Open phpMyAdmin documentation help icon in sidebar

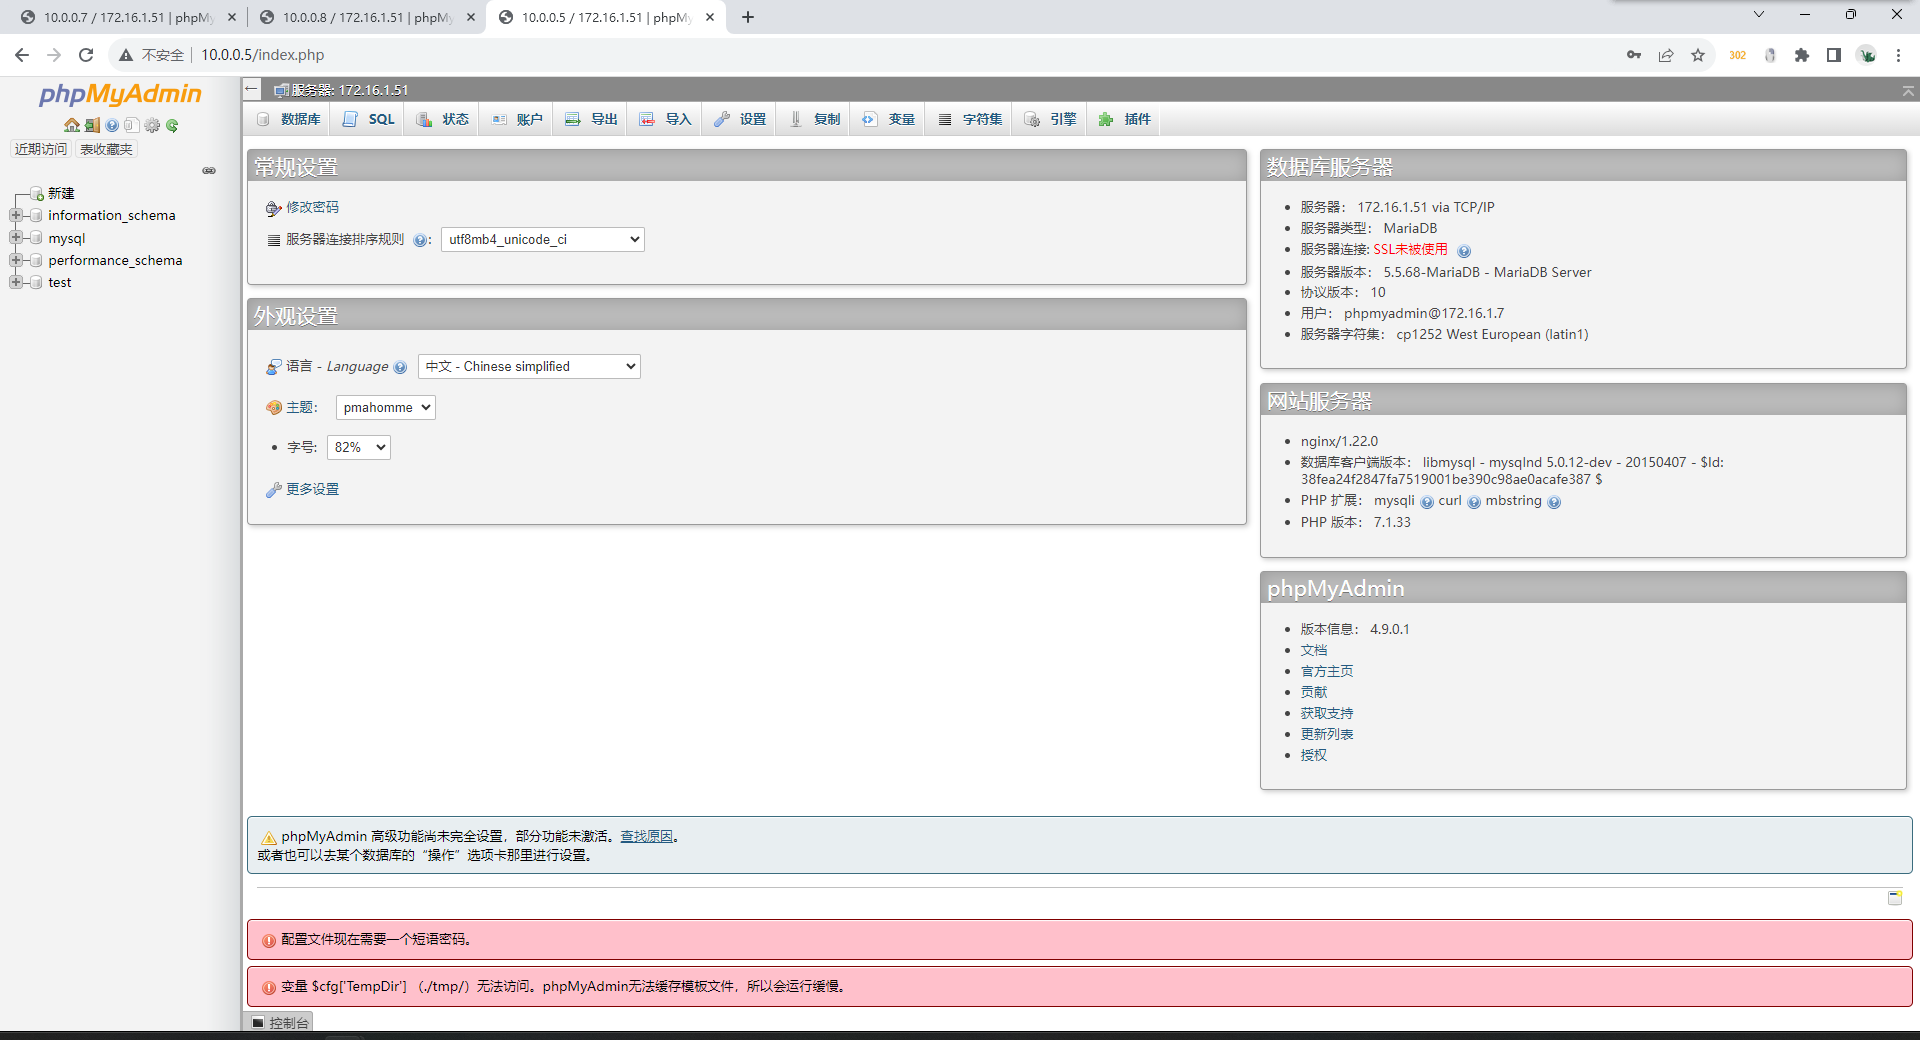click(112, 125)
